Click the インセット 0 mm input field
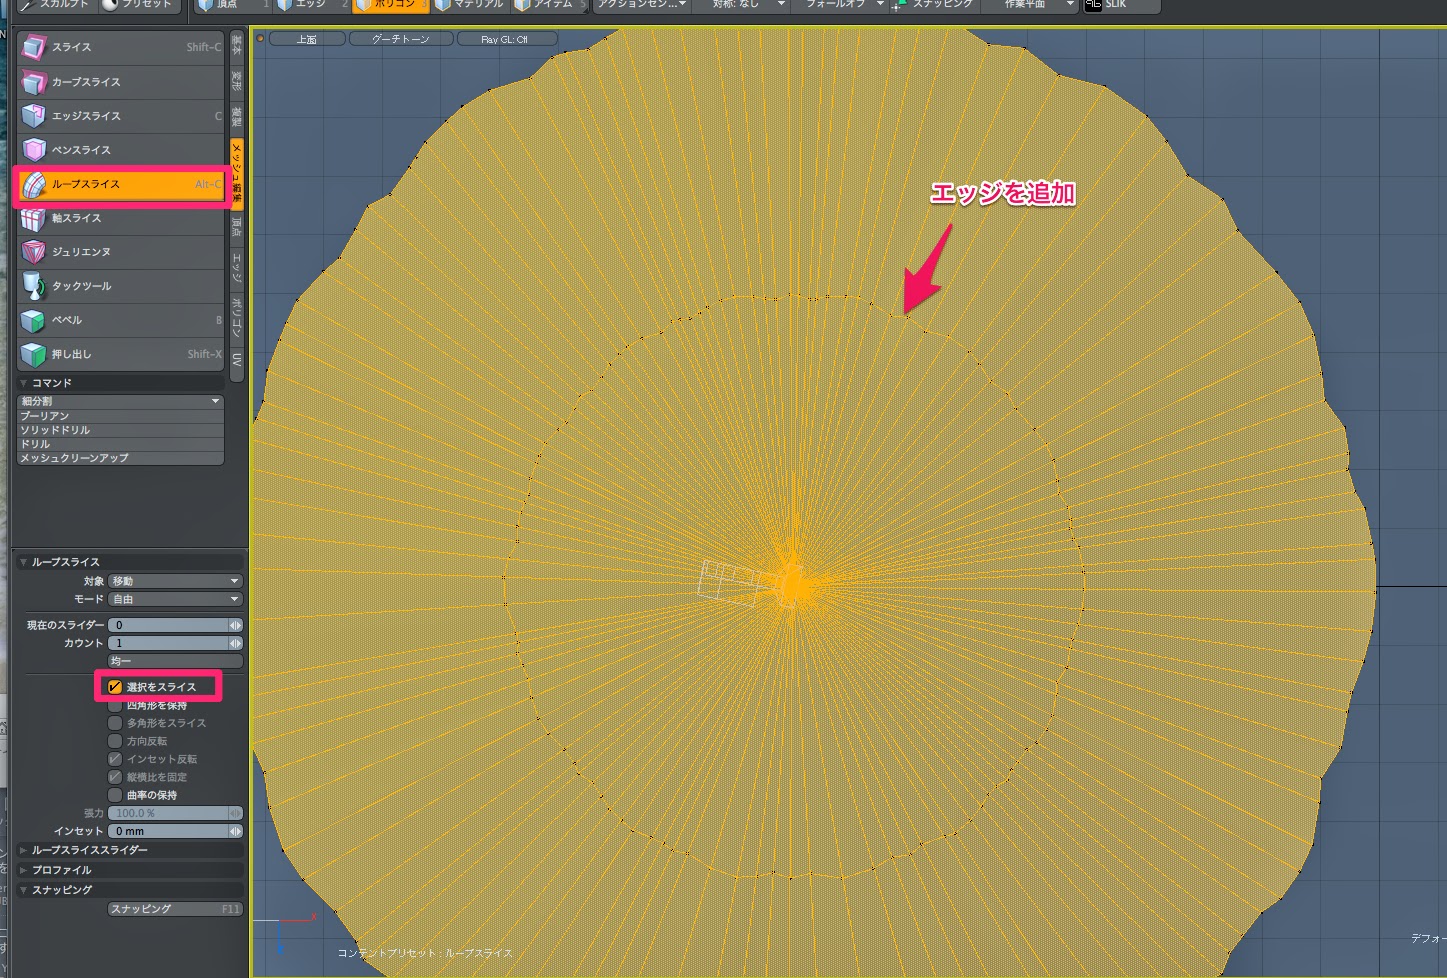The height and width of the screenshot is (978, 1447). pyautogui.click(x=168, y=831)
